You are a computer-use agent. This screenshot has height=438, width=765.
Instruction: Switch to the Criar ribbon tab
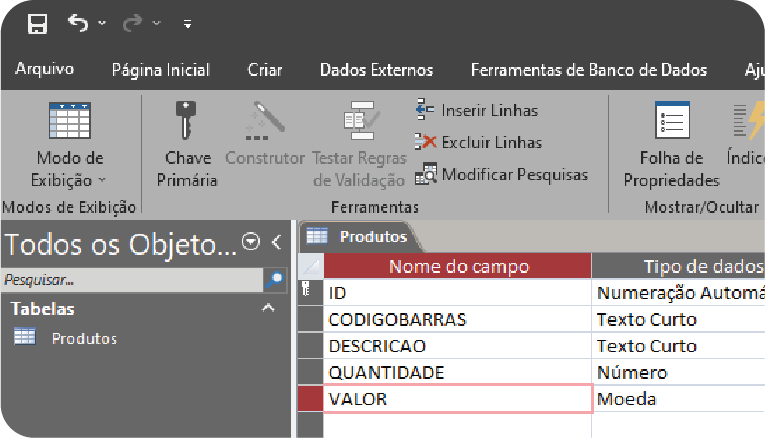pyautogui.click(x=264, y=70)
